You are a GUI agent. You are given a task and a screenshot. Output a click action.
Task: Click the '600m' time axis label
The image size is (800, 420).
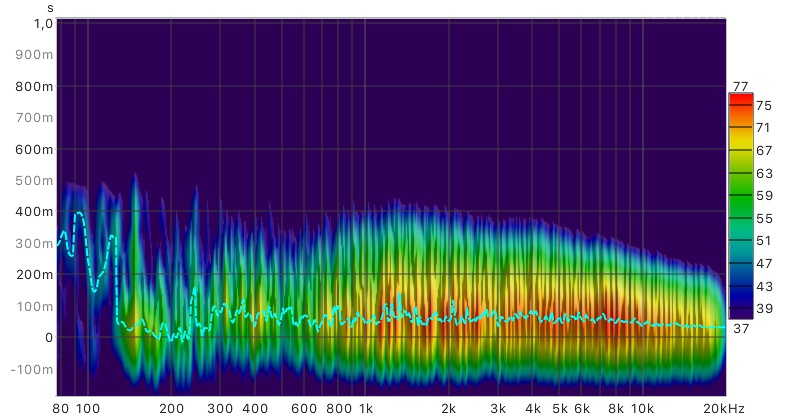(34, 149)
